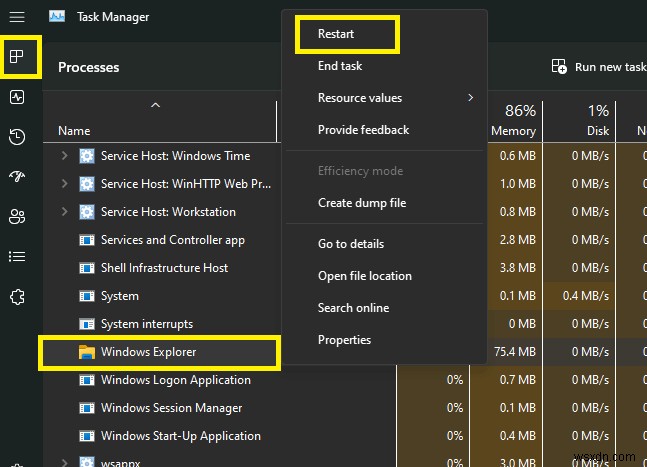
Task: Select the Windows Explorer process row
Action: pyautogui.click(x=149, y=352)
